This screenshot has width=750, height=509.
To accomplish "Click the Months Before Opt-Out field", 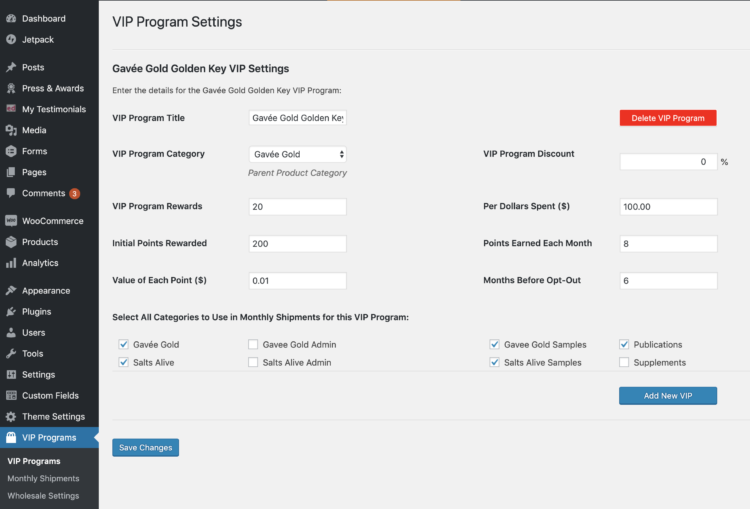I will click(x=668, y=281).
